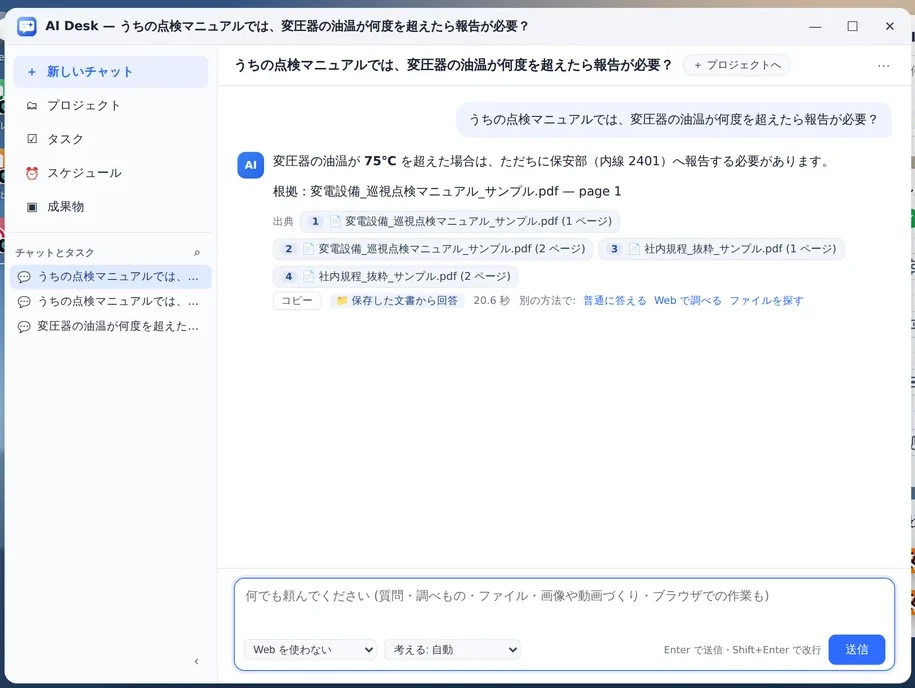The width and height of the screenshot is (915, 688).
Task: Open the second うちの点検マニュアルでは chat
Action: [x=110, y=302]
